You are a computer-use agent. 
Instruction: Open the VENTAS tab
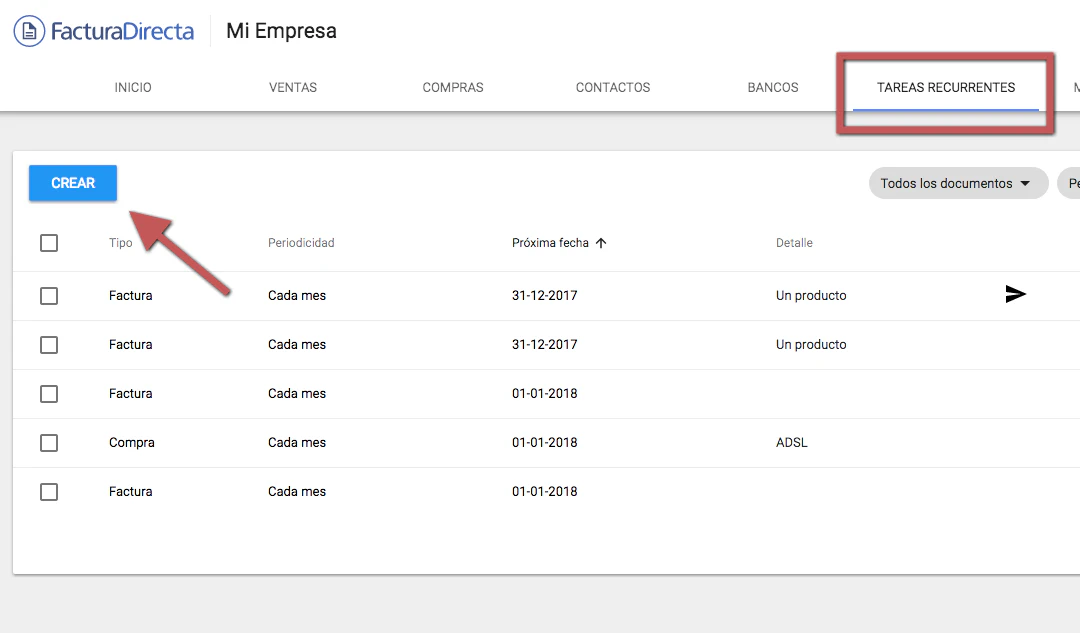293,88
